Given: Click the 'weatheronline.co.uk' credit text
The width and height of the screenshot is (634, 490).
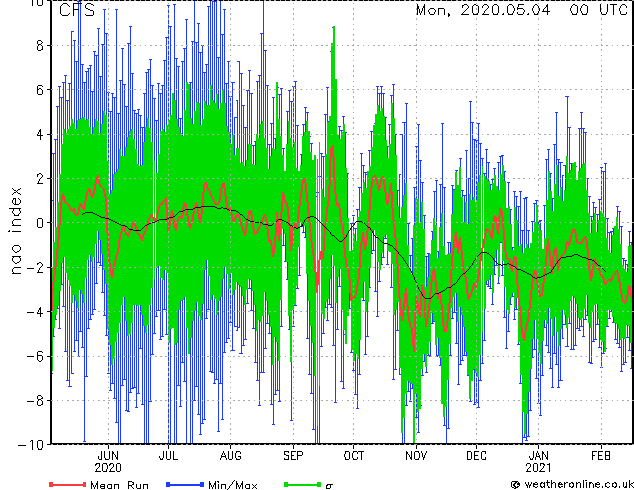Looking at the screenshot, I should tap(579, 484).
